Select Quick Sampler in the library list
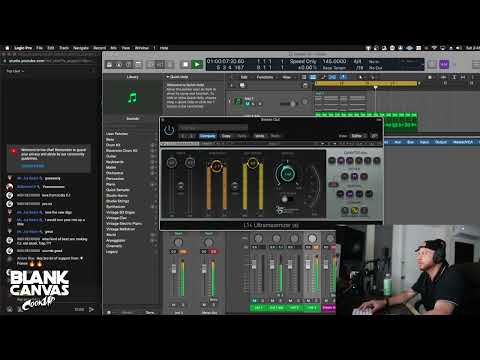 pyautogui.click(x=118, y=190)
